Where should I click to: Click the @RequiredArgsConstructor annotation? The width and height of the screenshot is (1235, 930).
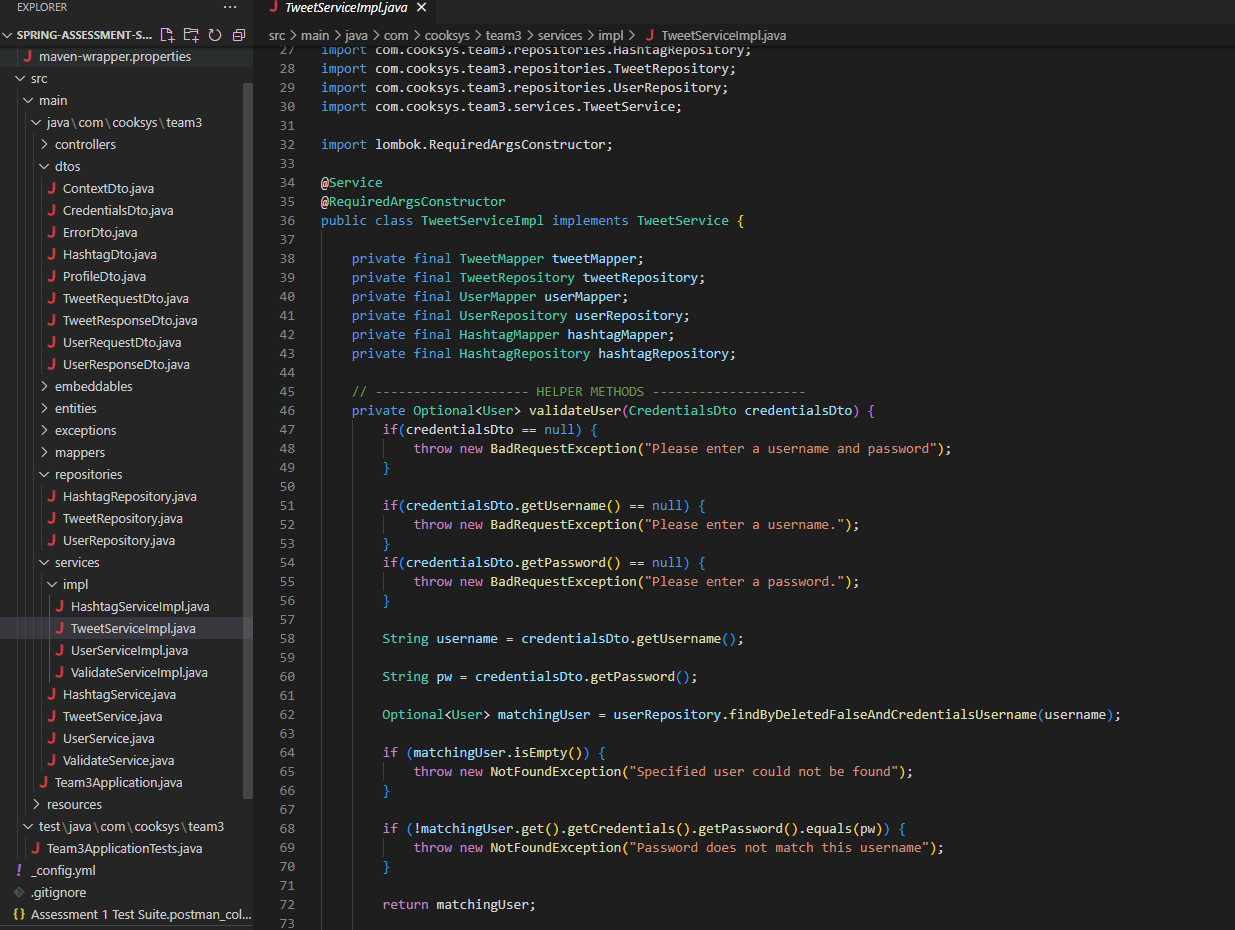point(413,201)
